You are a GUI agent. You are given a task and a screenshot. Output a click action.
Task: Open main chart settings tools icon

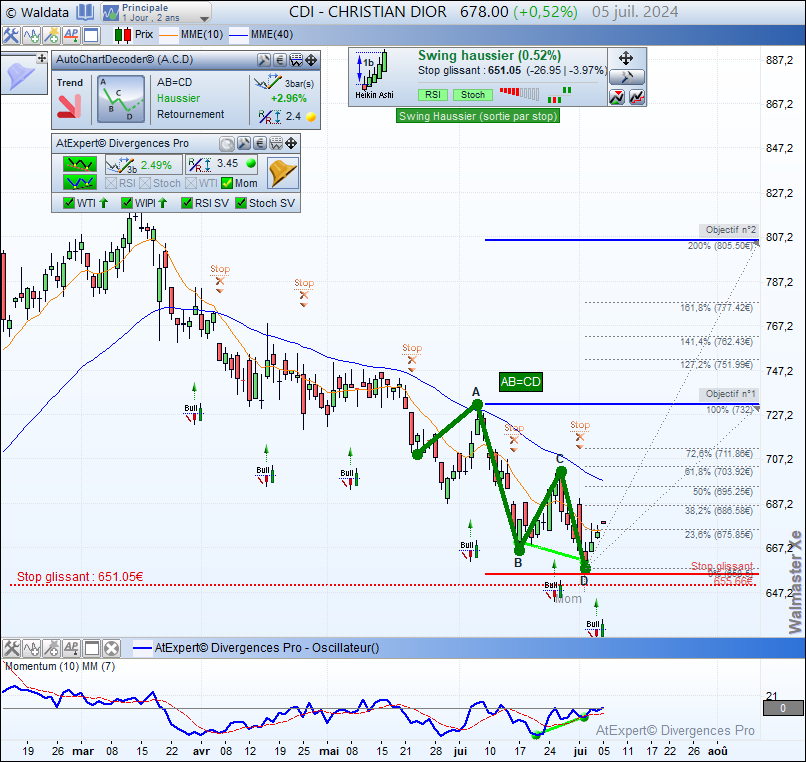10,35
